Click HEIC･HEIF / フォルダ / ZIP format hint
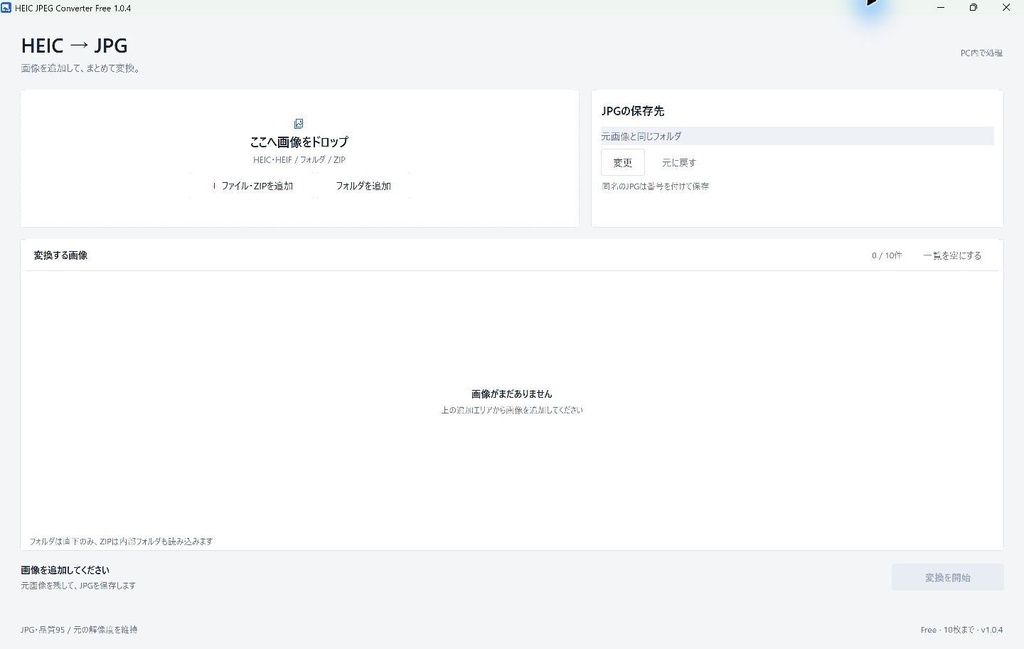 (299, 159)
